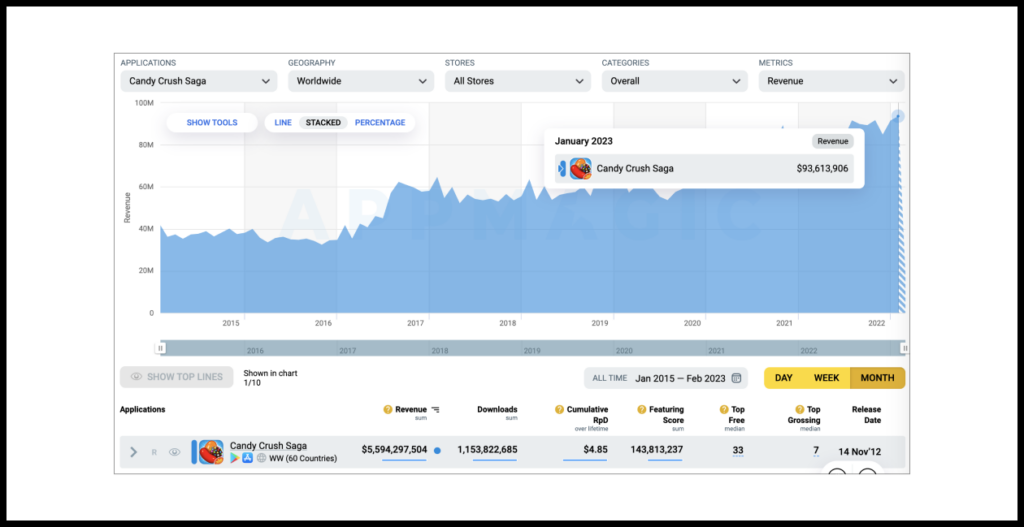
Task: Click the WW (60 Countries) label
Action: pos(303,458)
